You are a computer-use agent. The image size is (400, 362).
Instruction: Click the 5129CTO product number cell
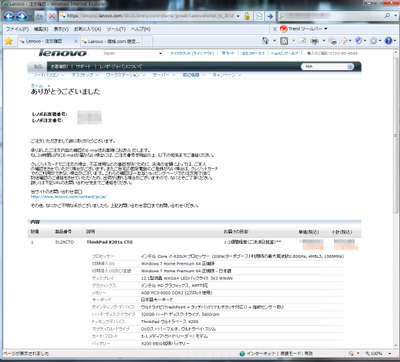(x=64, y=242)
